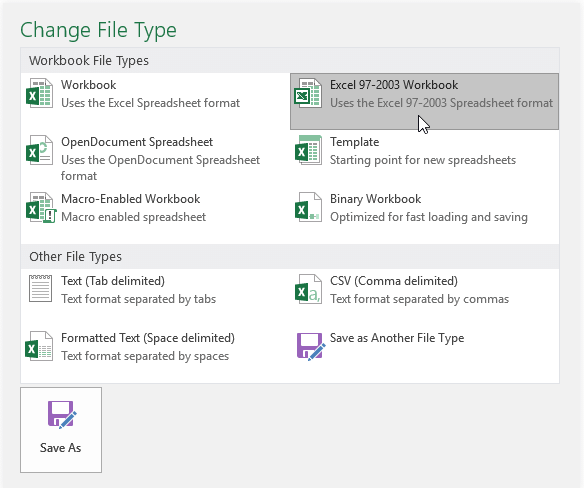584x488 pixels.
Task: Click the Text (Tab delimited) notepad icon
Action: coord(40,288)
